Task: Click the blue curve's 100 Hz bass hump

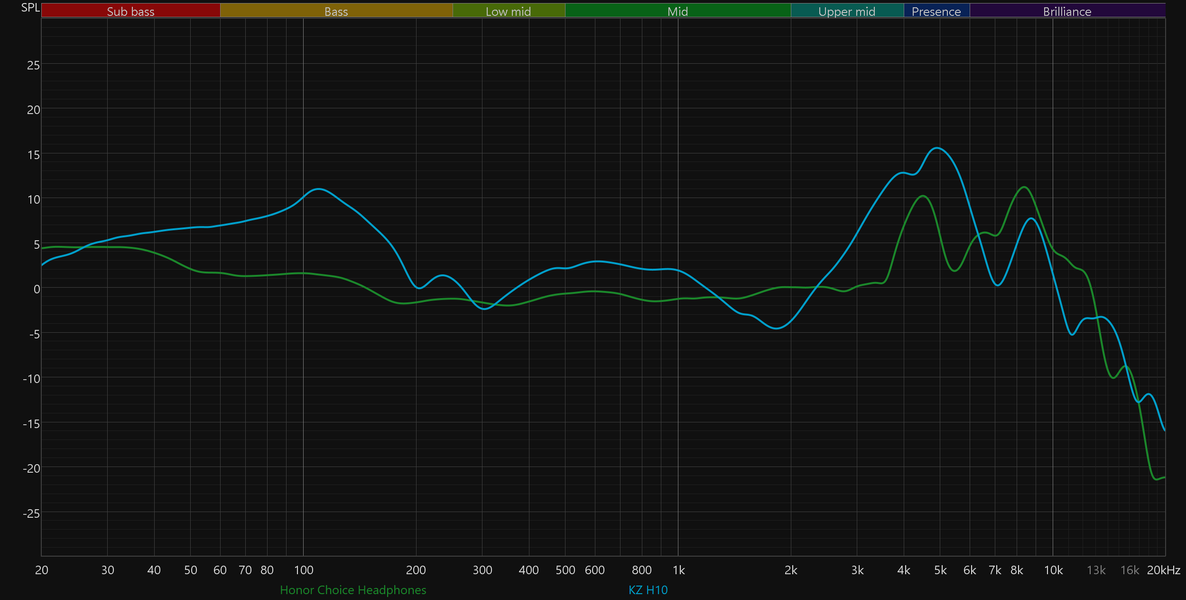Action: (318, 189)
